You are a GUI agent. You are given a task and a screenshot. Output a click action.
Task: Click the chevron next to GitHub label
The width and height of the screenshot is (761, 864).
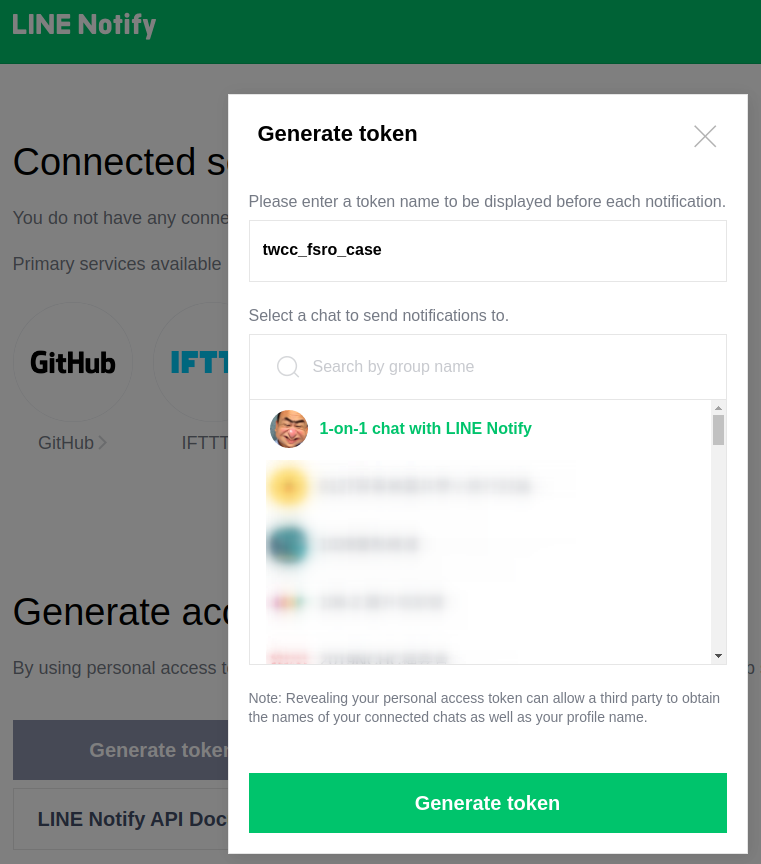point(103,443)
